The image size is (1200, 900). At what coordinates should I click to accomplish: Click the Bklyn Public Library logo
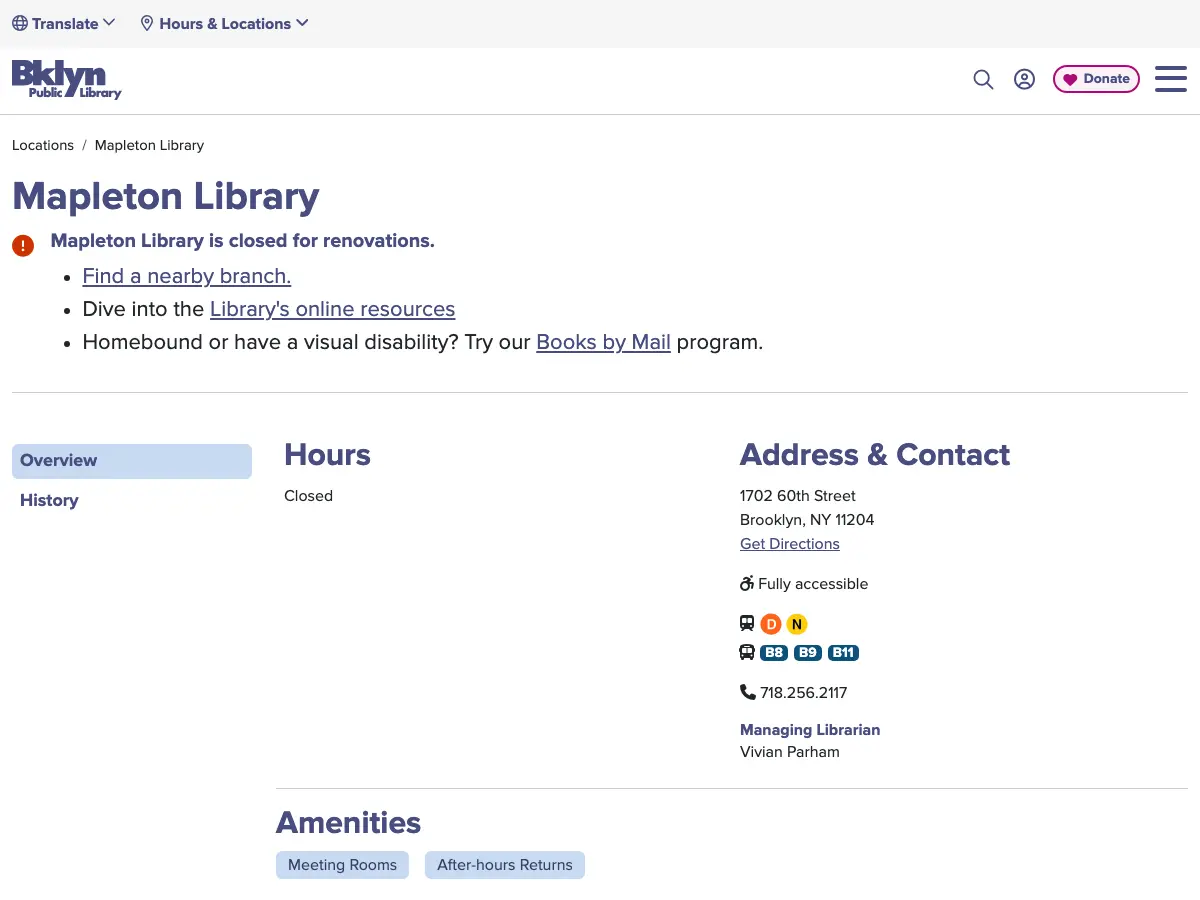[x=66, y=80]
